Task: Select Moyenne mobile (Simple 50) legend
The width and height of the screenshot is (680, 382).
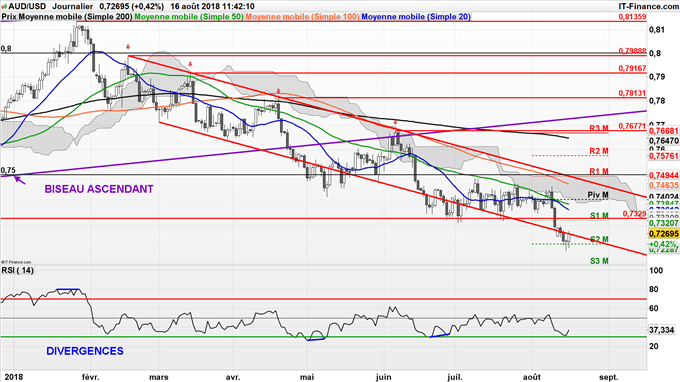Action: (189, 17)
